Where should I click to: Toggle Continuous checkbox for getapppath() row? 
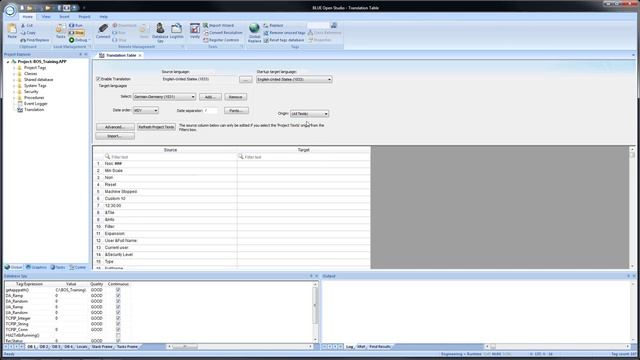point(118,290)
